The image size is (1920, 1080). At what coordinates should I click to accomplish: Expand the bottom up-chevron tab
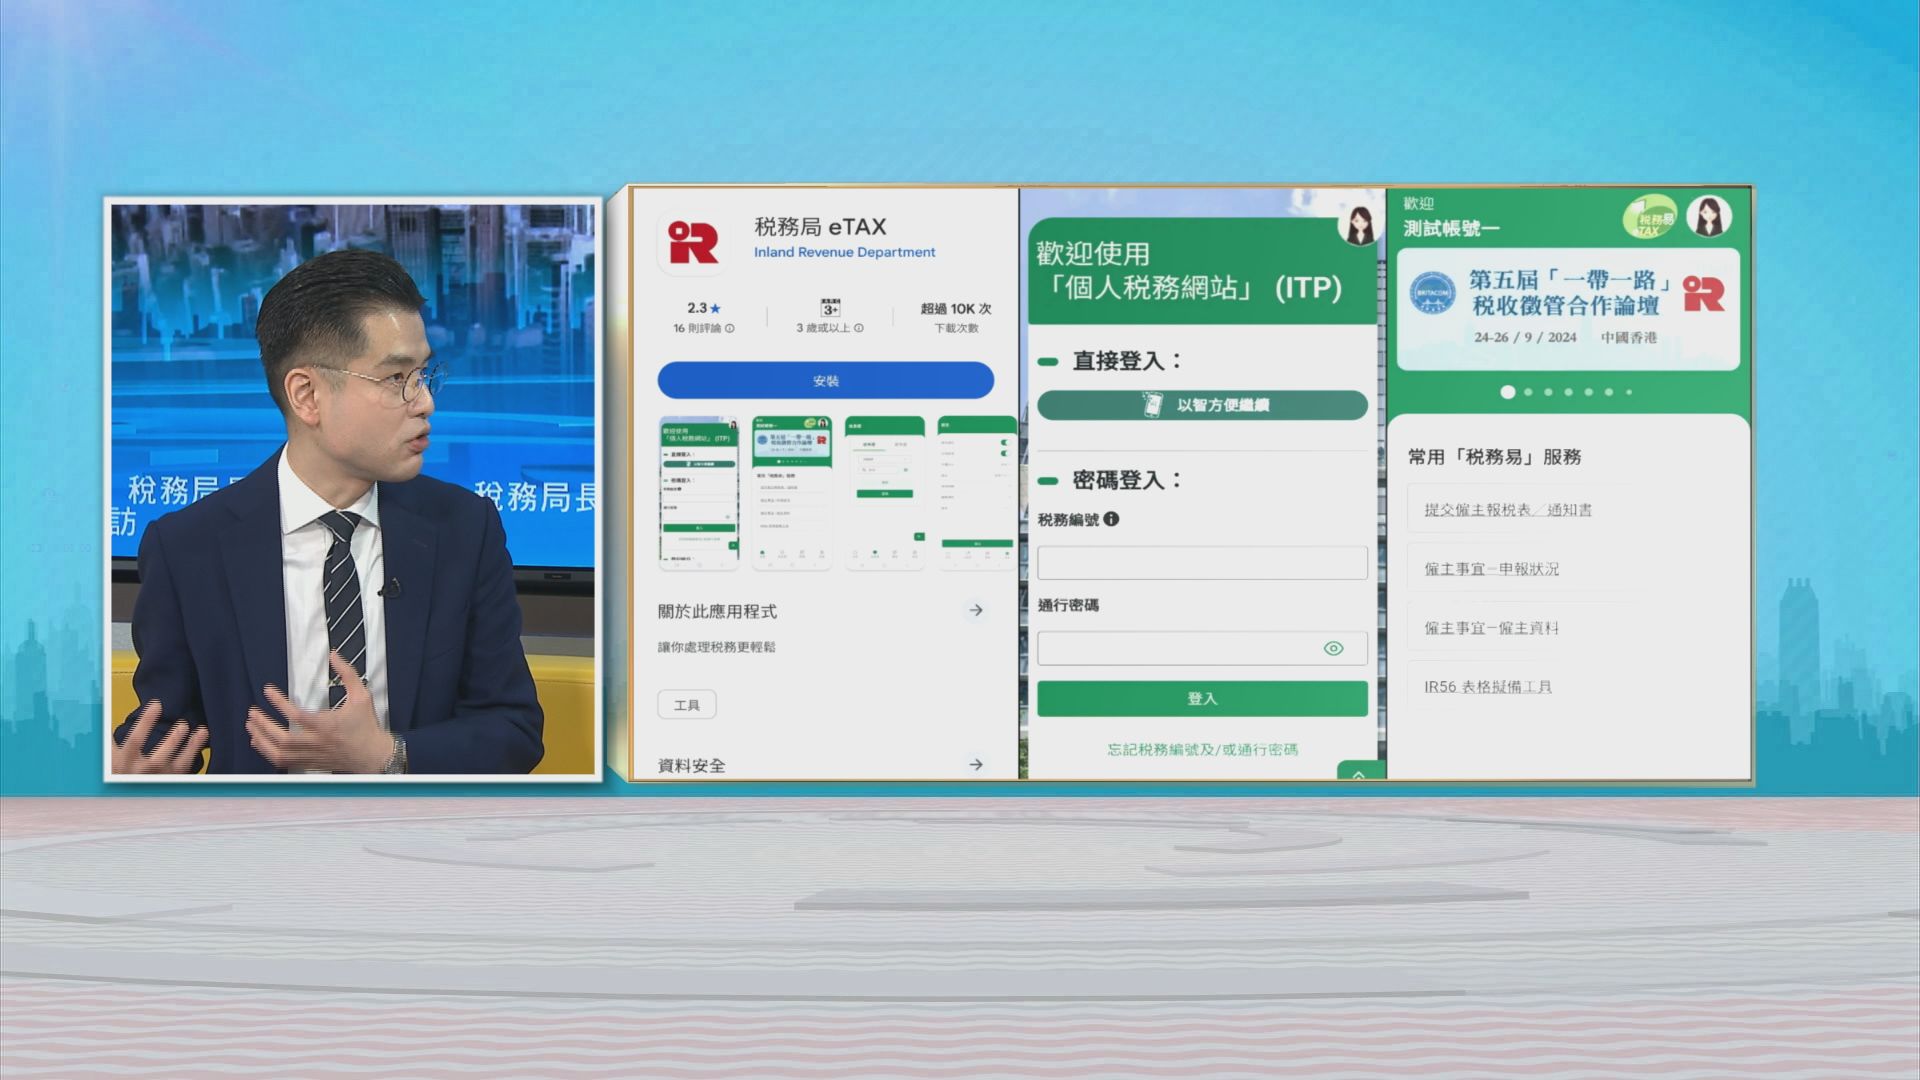click(1360, 772)
